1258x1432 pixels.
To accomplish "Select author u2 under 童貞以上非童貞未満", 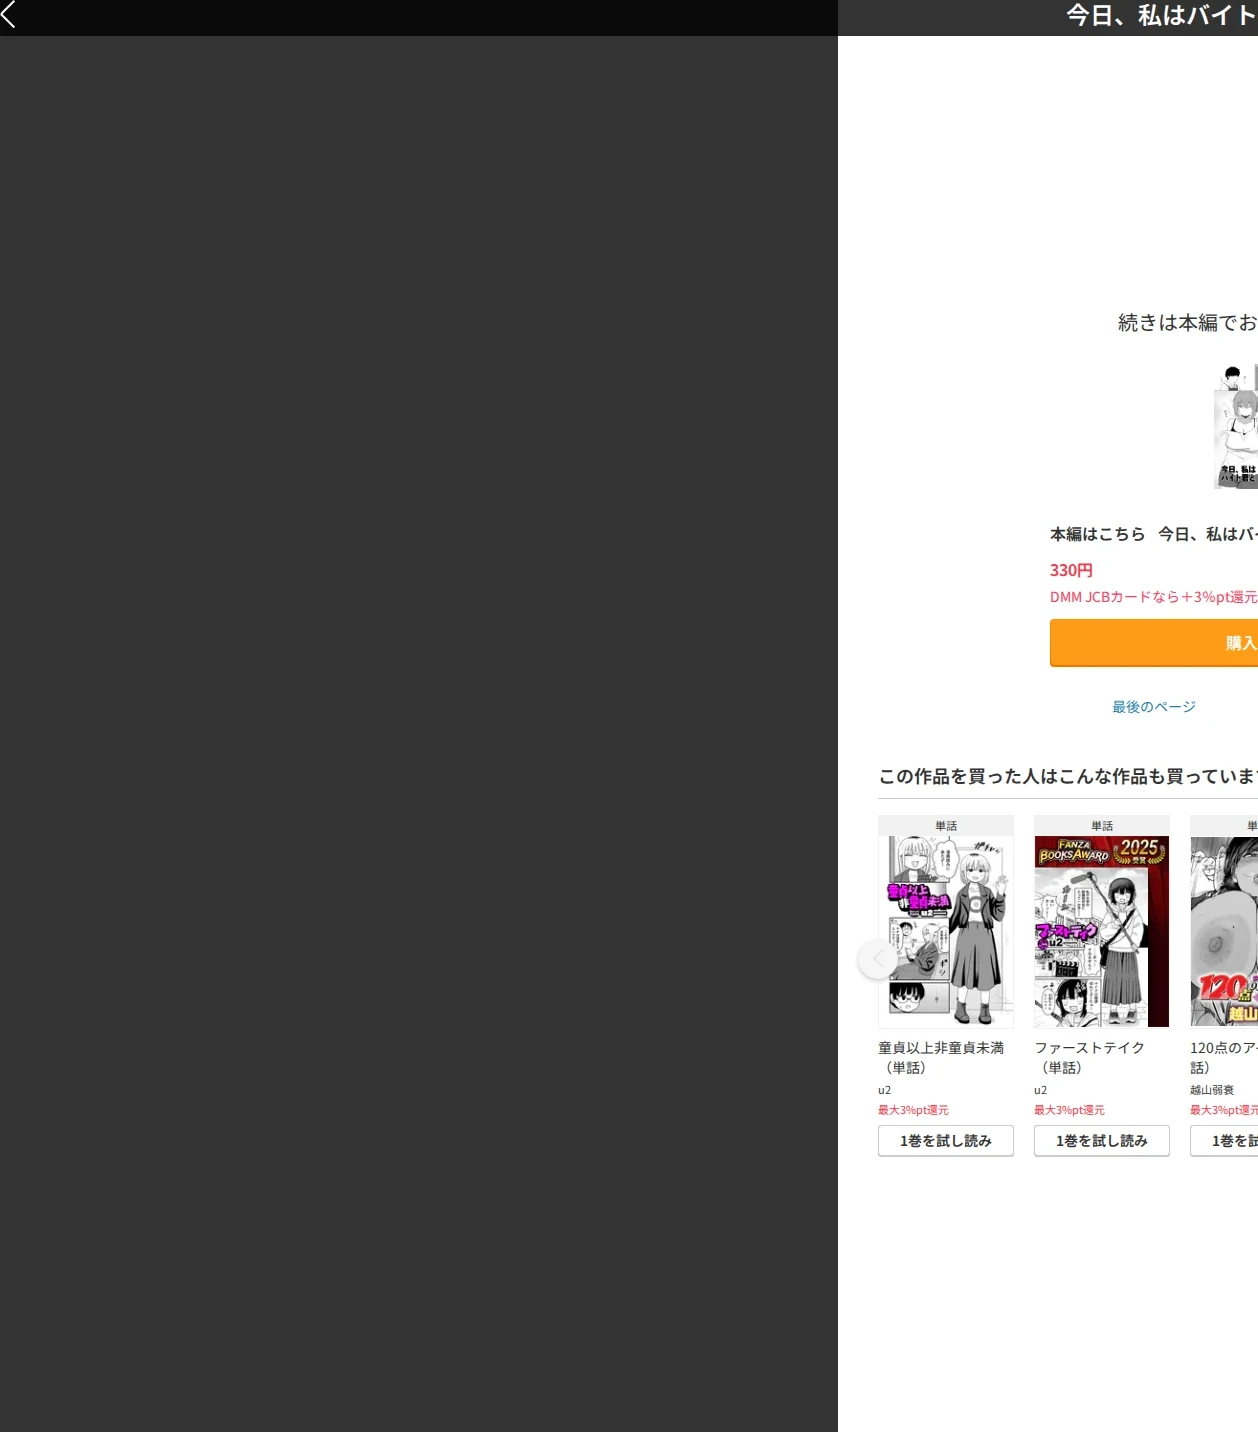I will [x=885, y=1090].
